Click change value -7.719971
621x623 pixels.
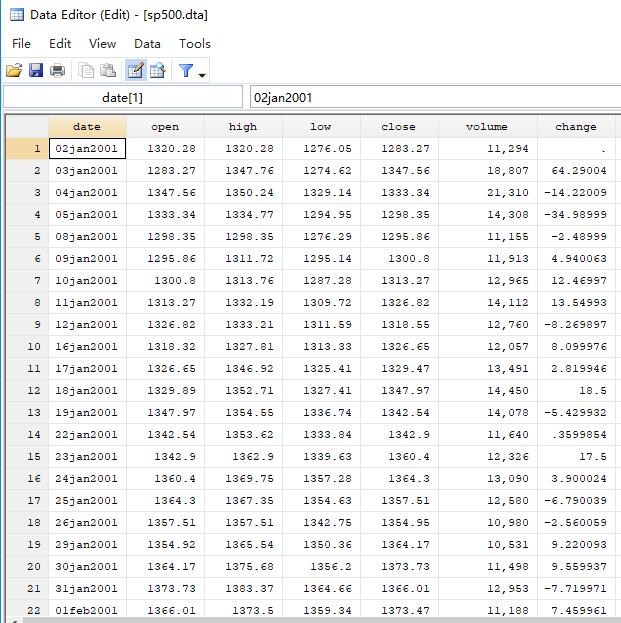(x=576, y=588)
